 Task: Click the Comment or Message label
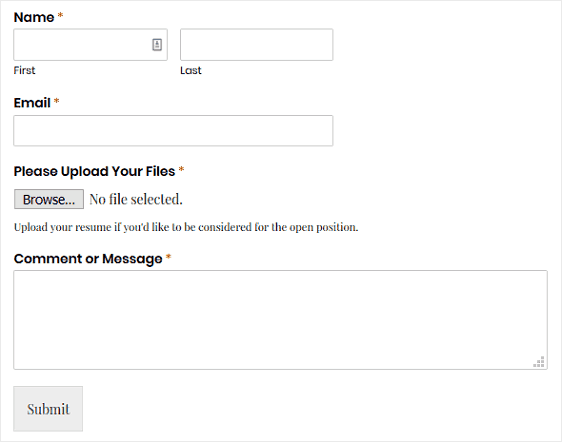[x=88, y=259]
